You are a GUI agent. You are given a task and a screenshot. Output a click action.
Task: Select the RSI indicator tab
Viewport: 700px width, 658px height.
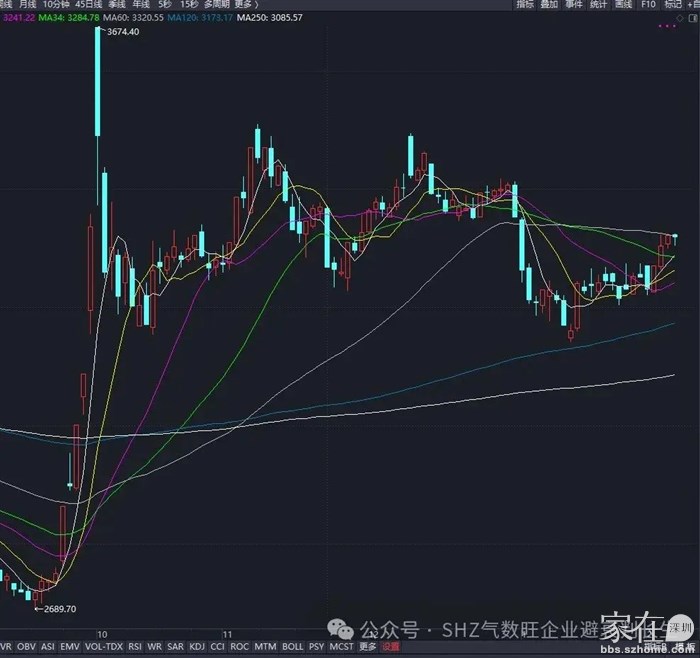pos(135,647)
